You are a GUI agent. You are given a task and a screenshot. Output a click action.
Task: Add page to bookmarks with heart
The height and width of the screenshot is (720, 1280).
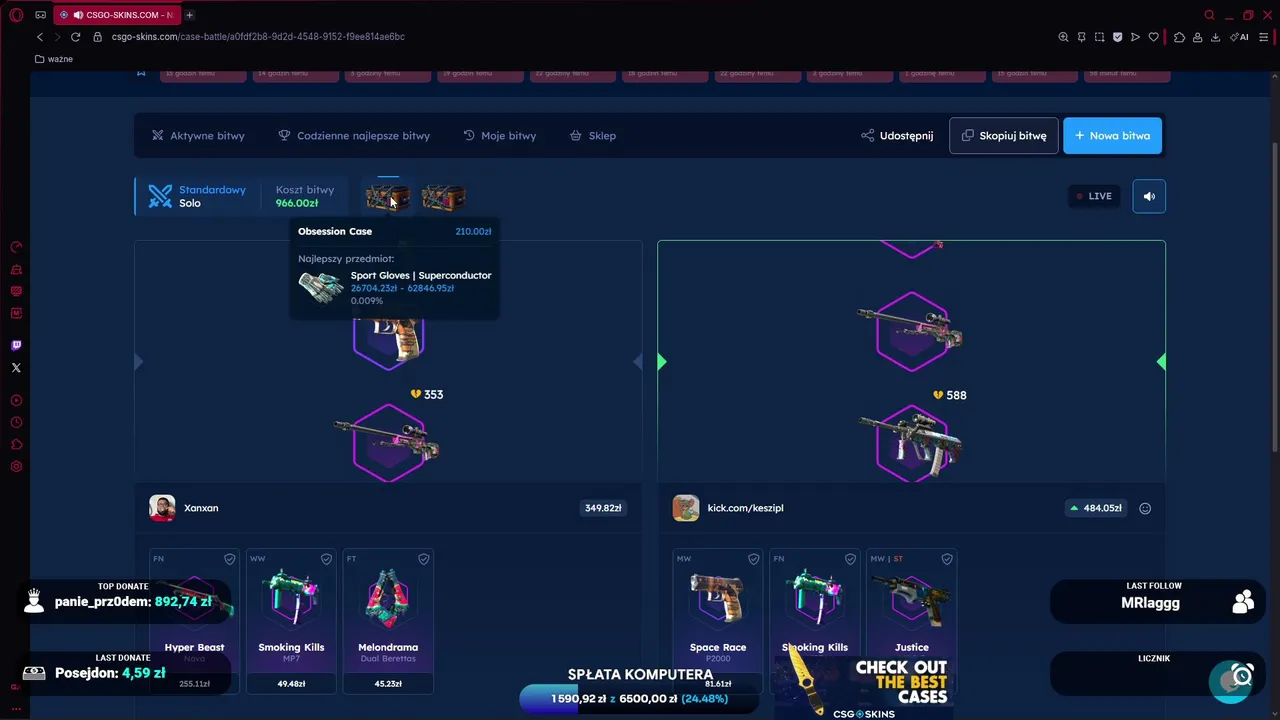point(1153,37)
